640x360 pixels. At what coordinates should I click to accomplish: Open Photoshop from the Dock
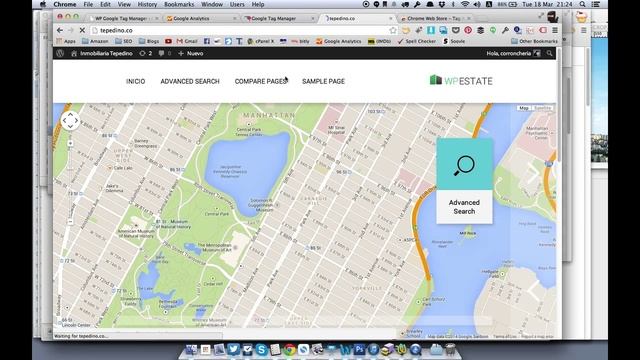click(359, 349)
